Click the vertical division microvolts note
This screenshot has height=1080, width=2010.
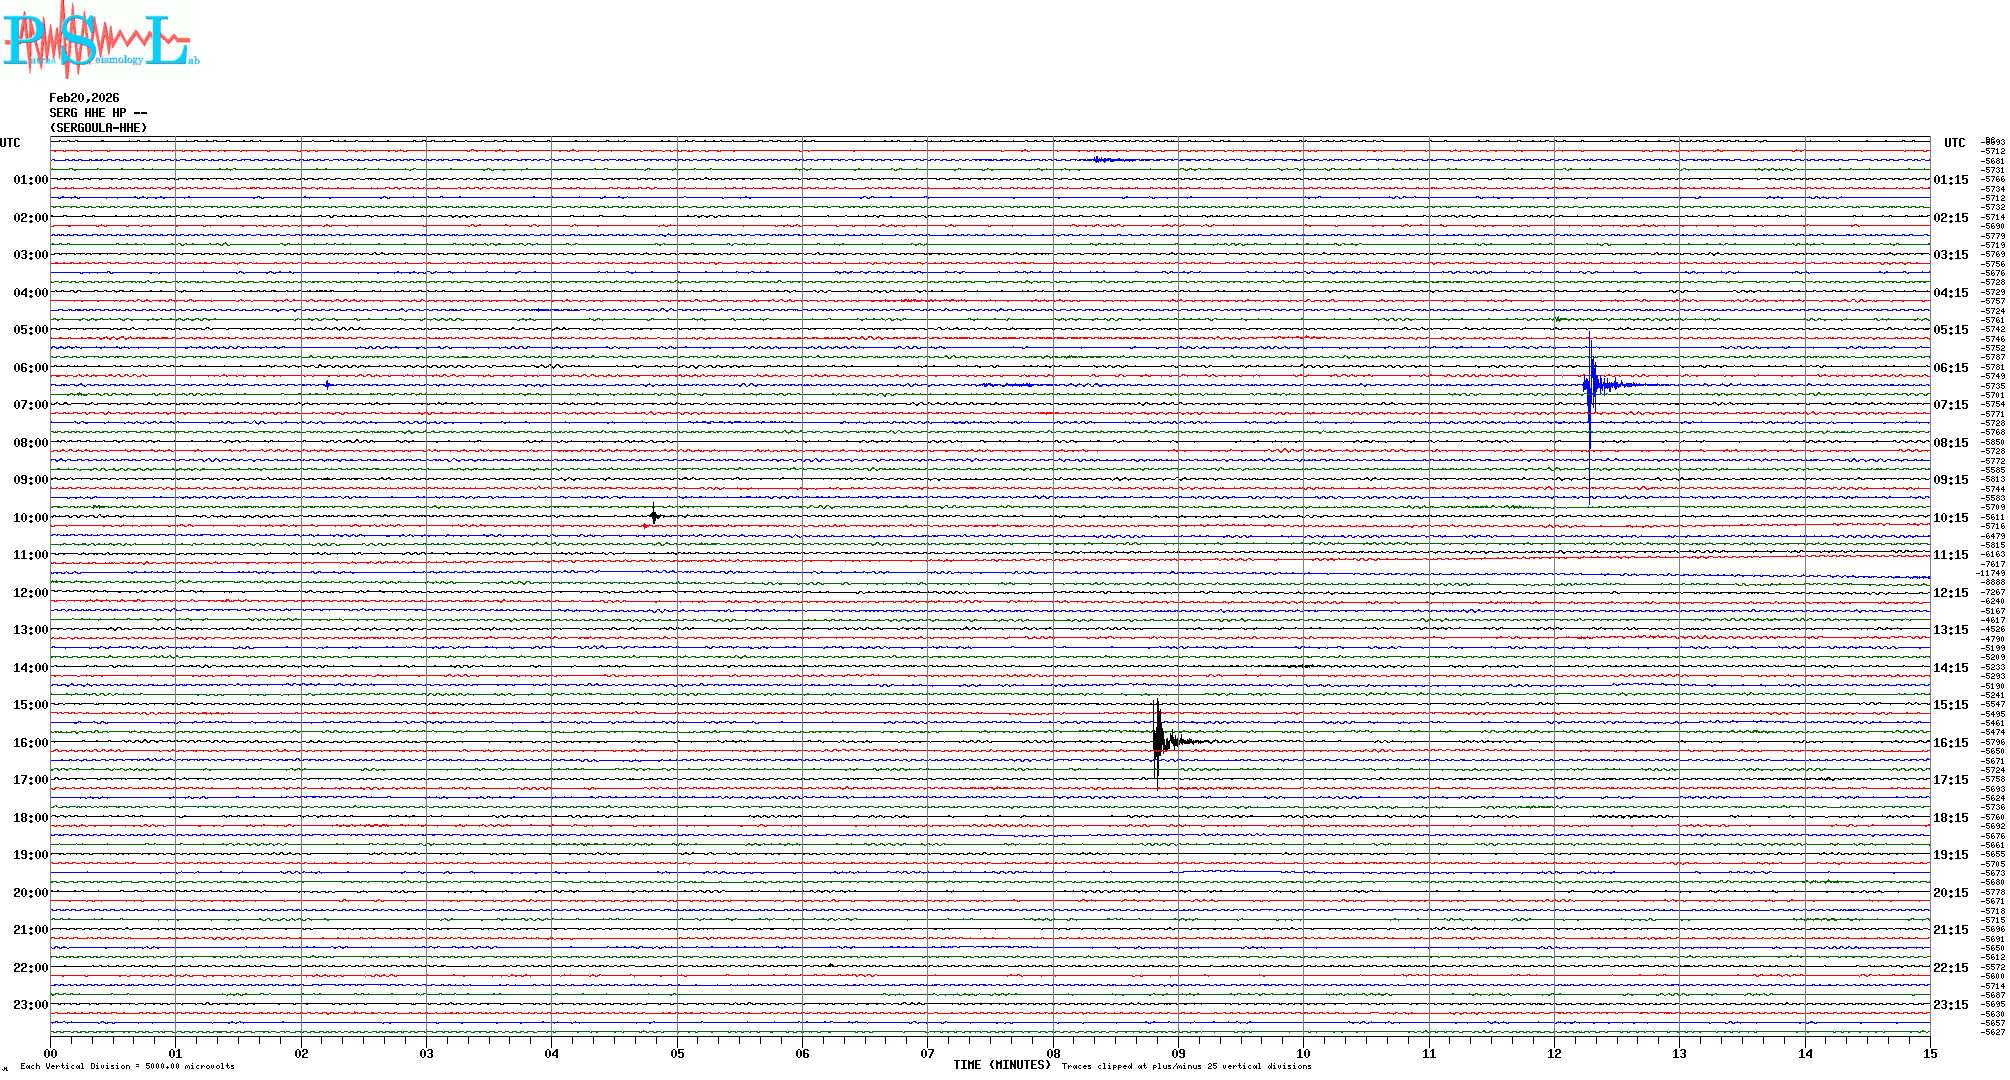coord(127,1066)
